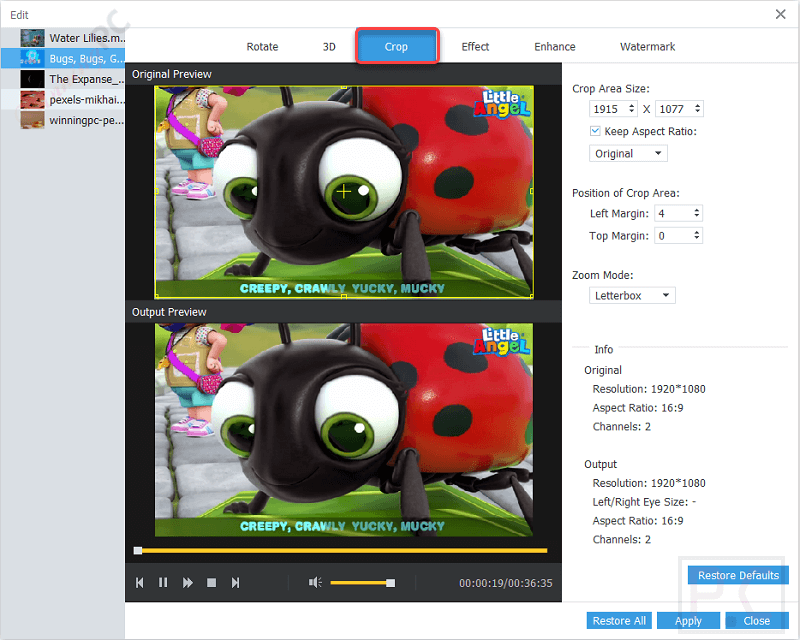Click Top Margin stepper arrows

pyautogui.click(x=696, y=235)
